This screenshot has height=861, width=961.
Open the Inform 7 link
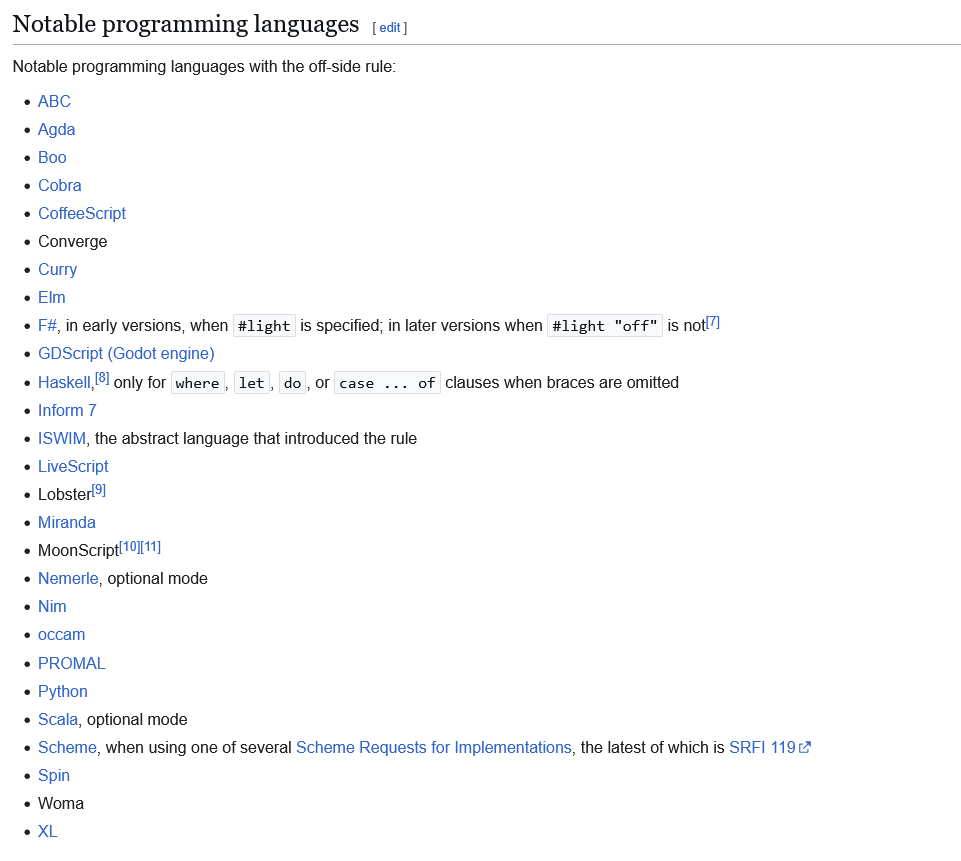tap(67, 410)
